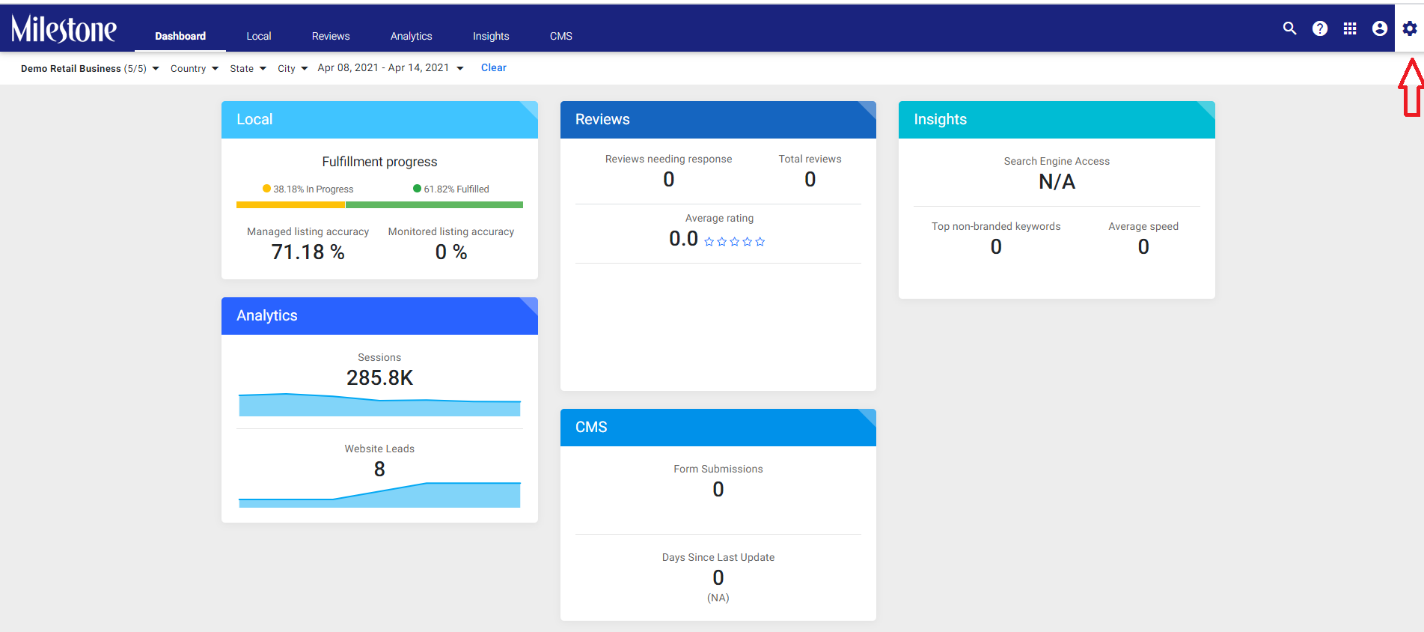Open the user account profile icon
The height and width of the screenshot is (632, 1424).
[1380, 28]
